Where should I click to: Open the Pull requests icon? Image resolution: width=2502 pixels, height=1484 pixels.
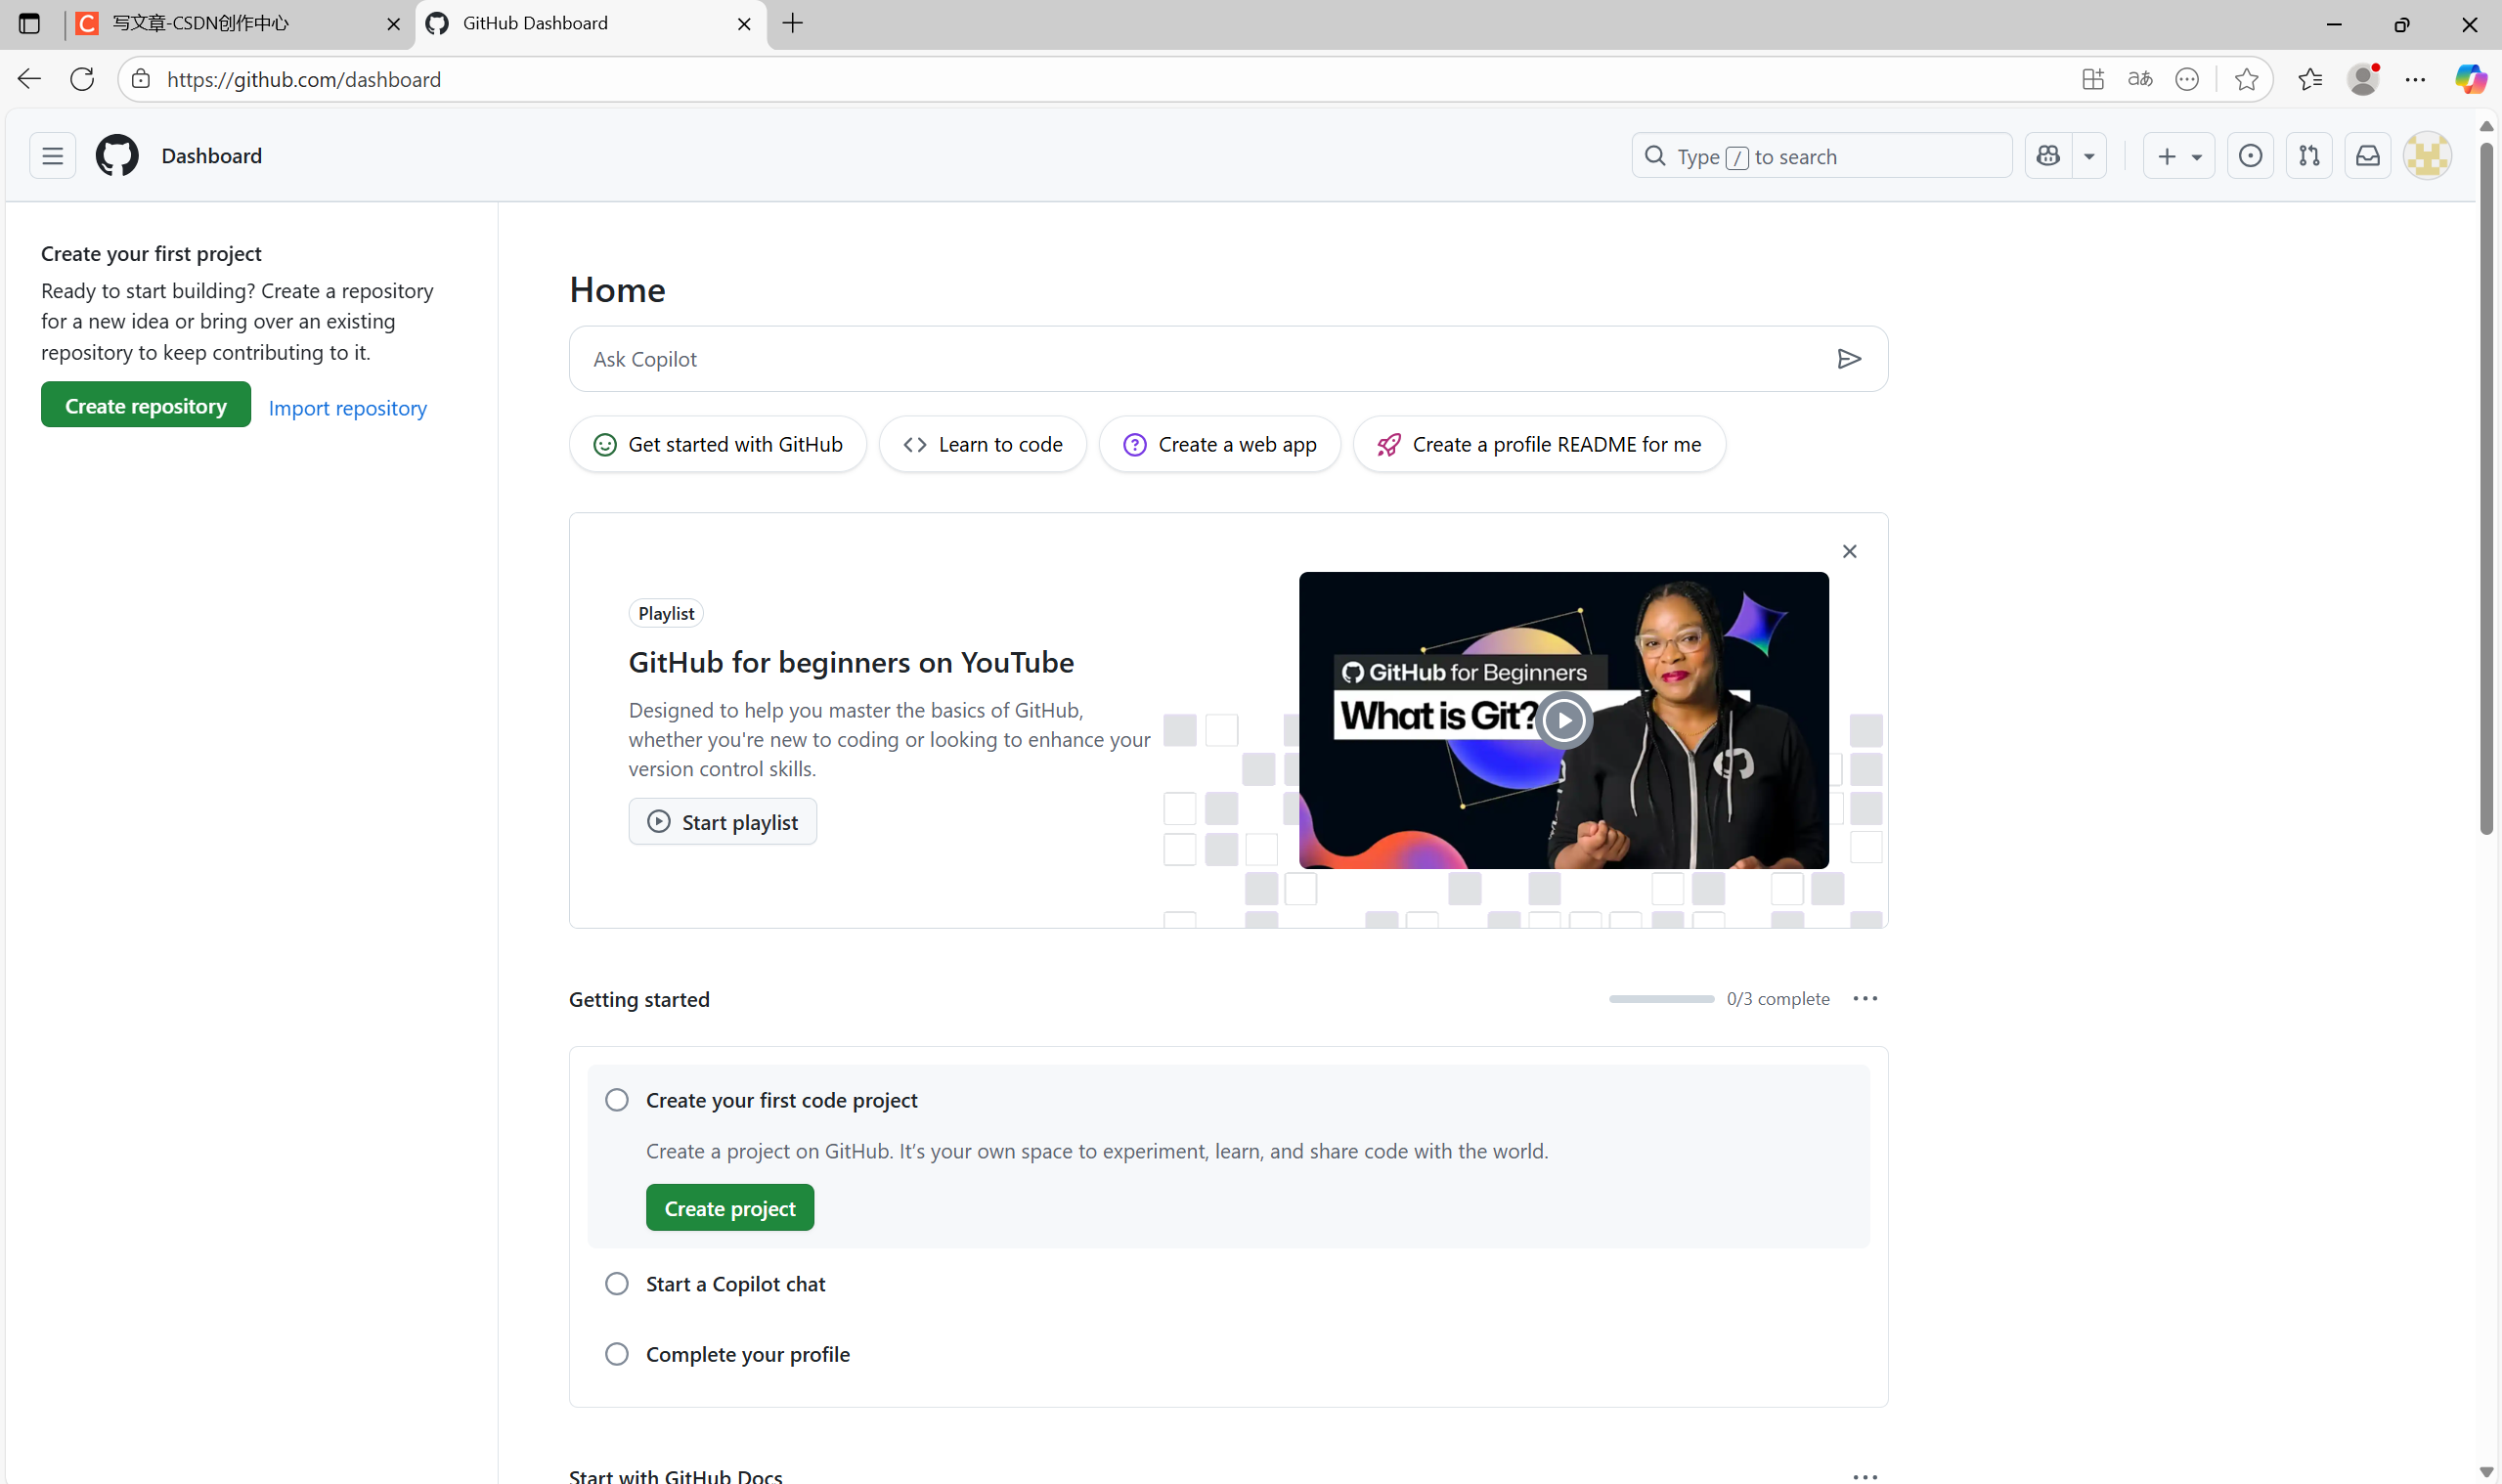[x=2309, y=156]
